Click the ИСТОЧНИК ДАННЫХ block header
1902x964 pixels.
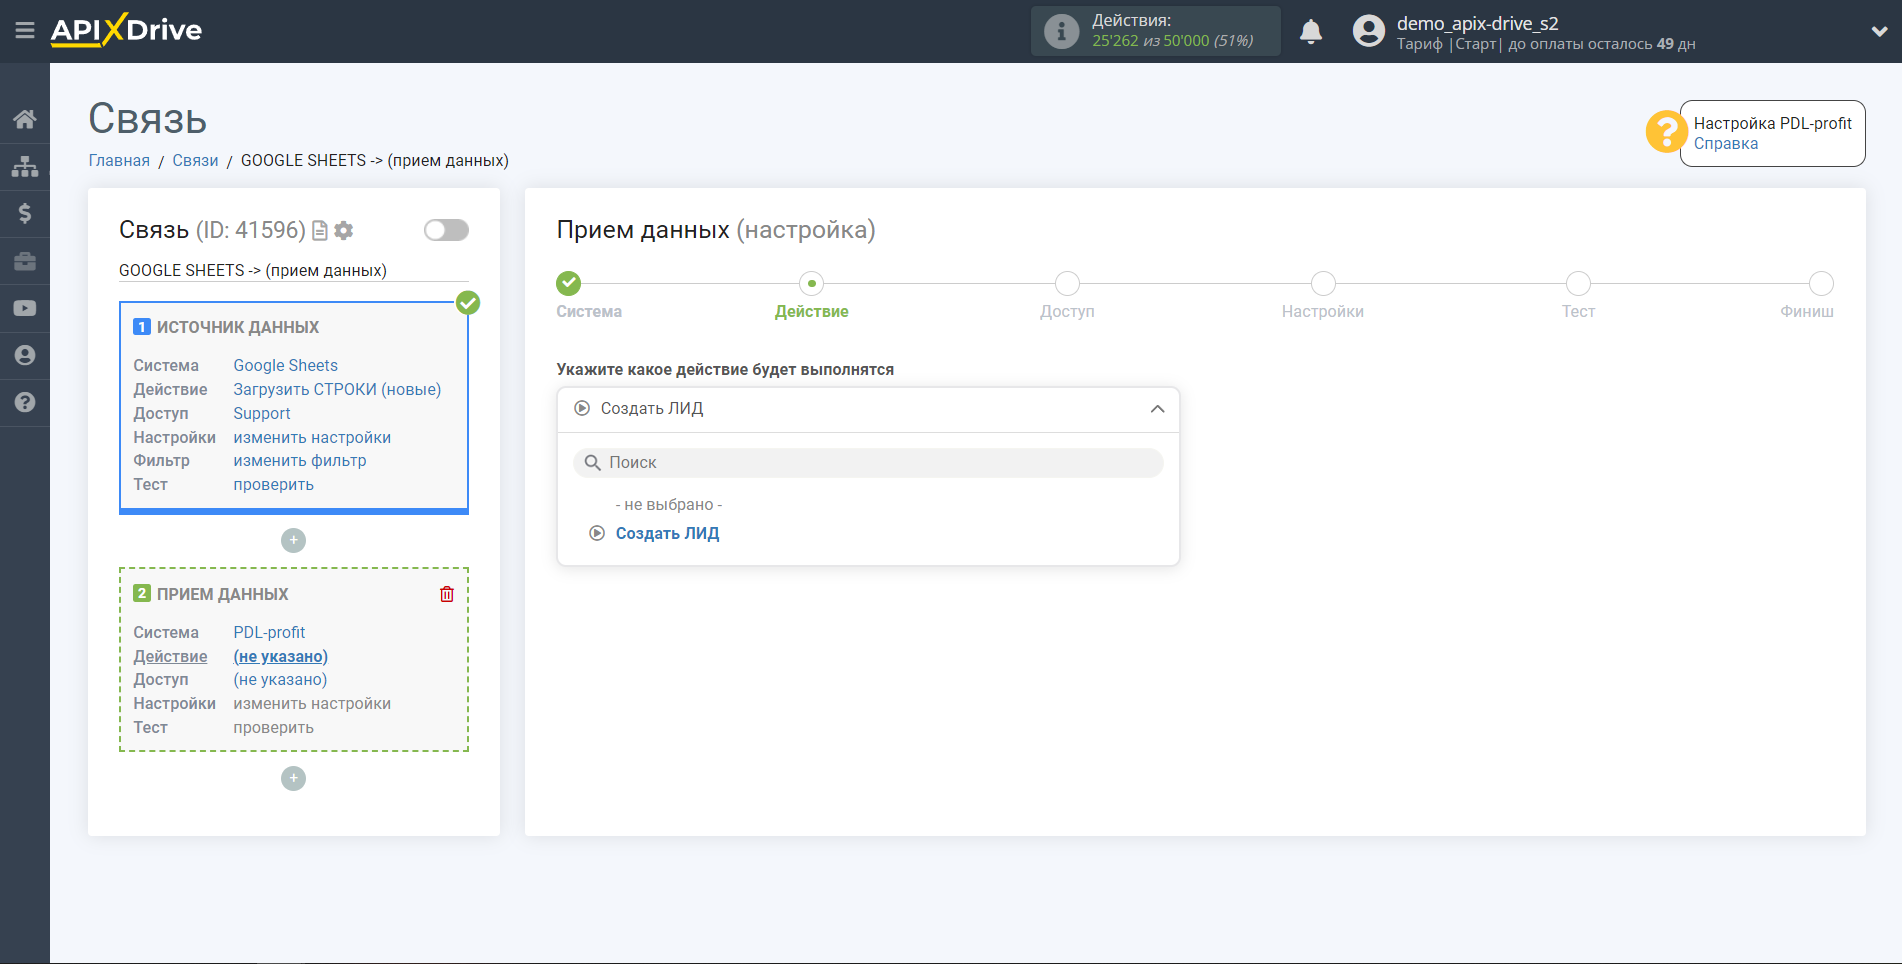click(x=238, y=328)
